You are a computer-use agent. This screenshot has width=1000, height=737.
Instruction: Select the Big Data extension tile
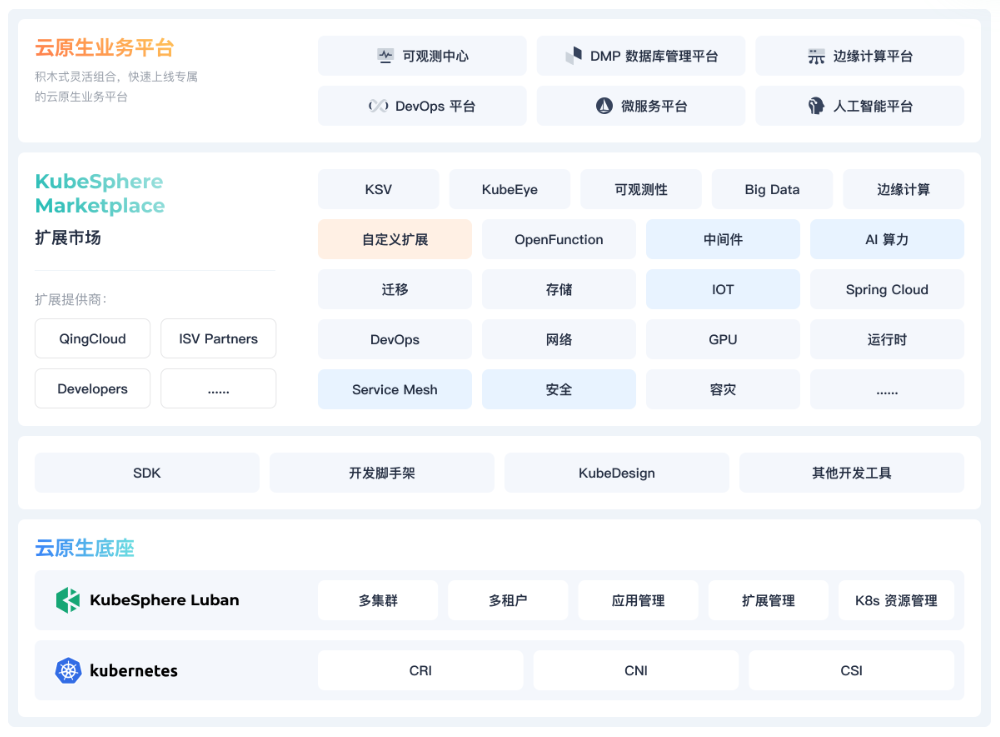(772, 189)
